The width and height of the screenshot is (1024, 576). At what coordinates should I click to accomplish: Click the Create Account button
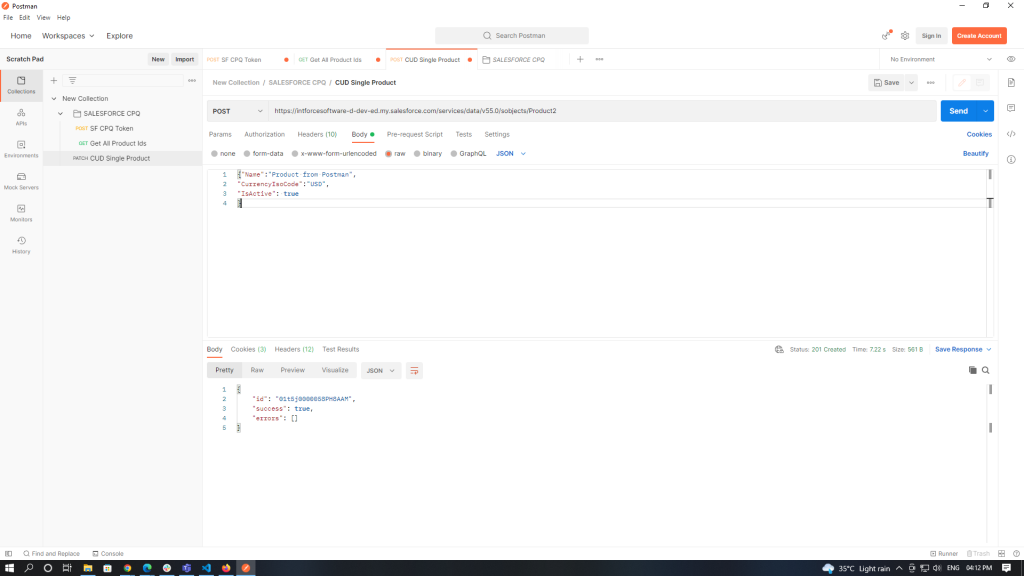click(979, 36)
